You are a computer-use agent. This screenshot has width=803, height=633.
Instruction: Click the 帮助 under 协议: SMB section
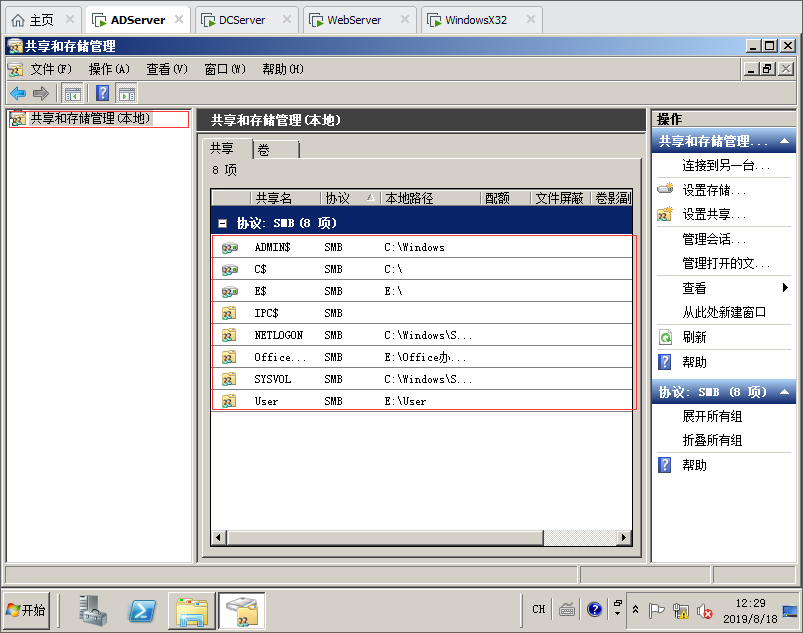694,465
